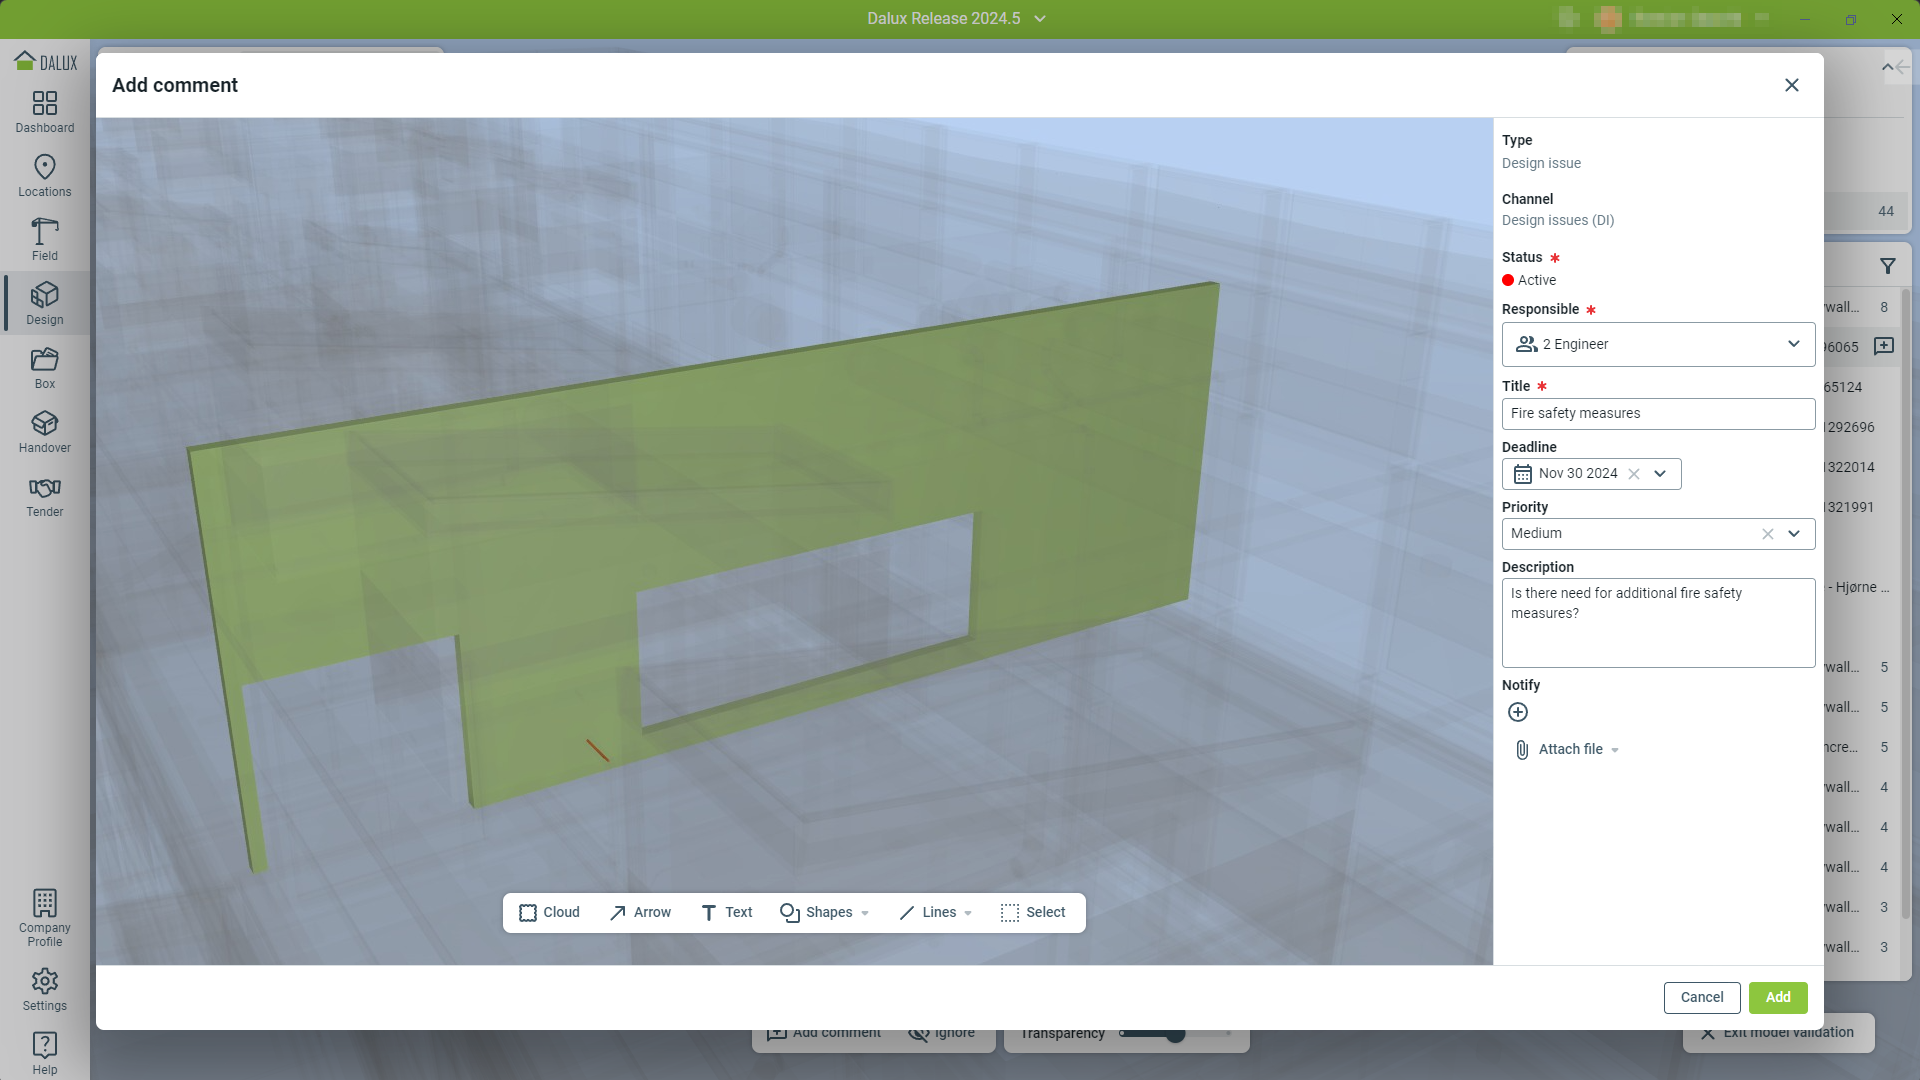Screen dimensions: 1920x1080
Task: Pick the Text annotation tool
Action: 727,912
